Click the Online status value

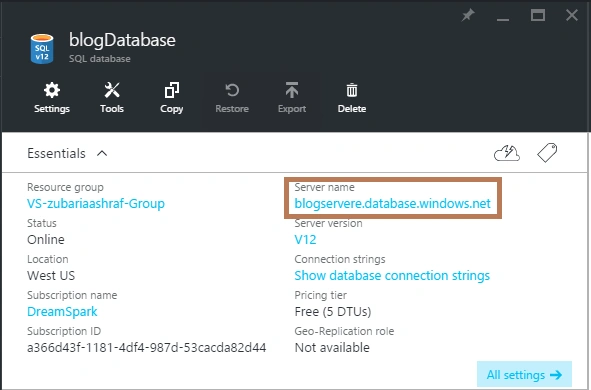(x=46, y=240)
